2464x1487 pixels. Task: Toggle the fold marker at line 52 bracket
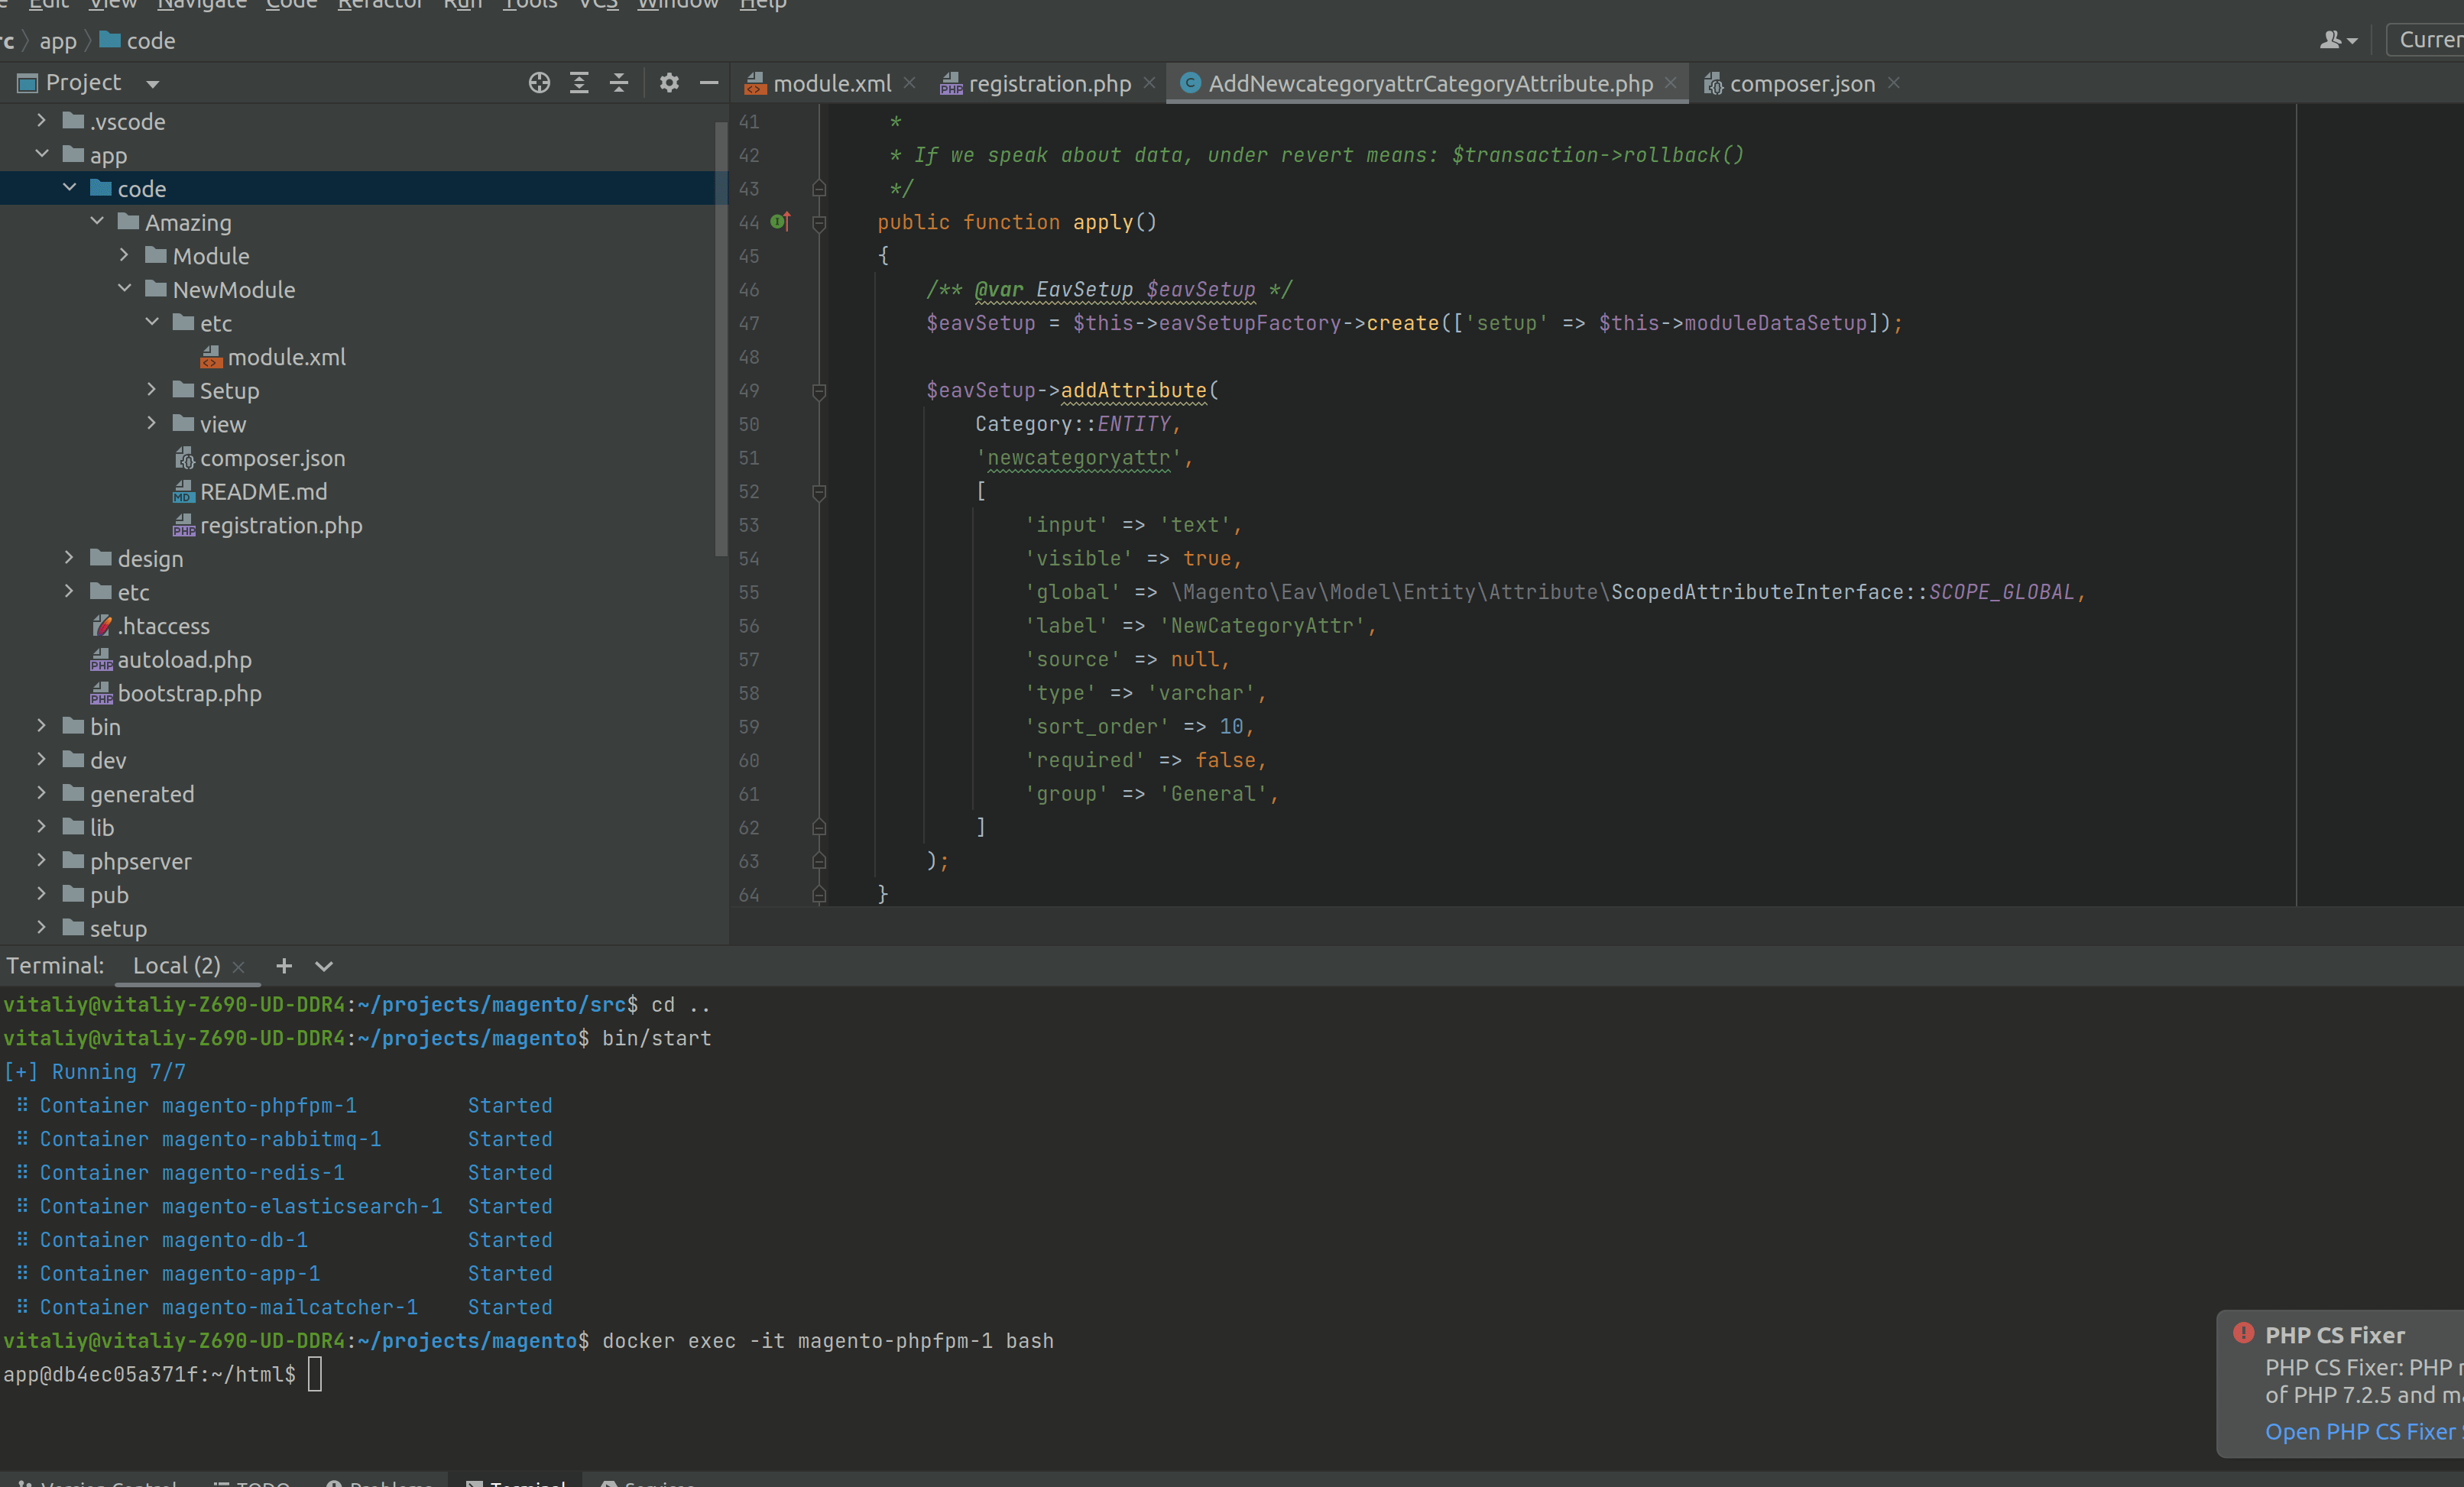click(819, 492)
